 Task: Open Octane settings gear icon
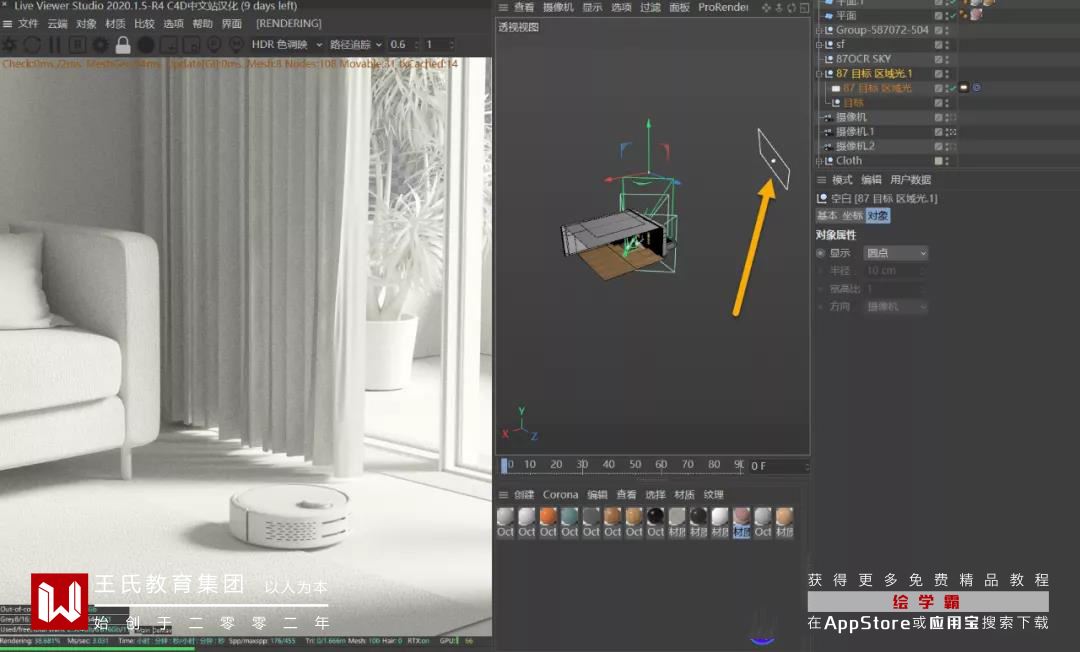click(x=101, y=45)
